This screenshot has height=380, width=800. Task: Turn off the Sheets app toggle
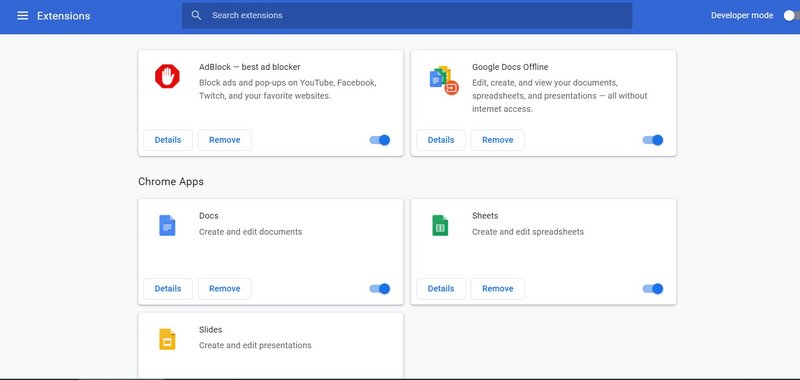point(653,289)
